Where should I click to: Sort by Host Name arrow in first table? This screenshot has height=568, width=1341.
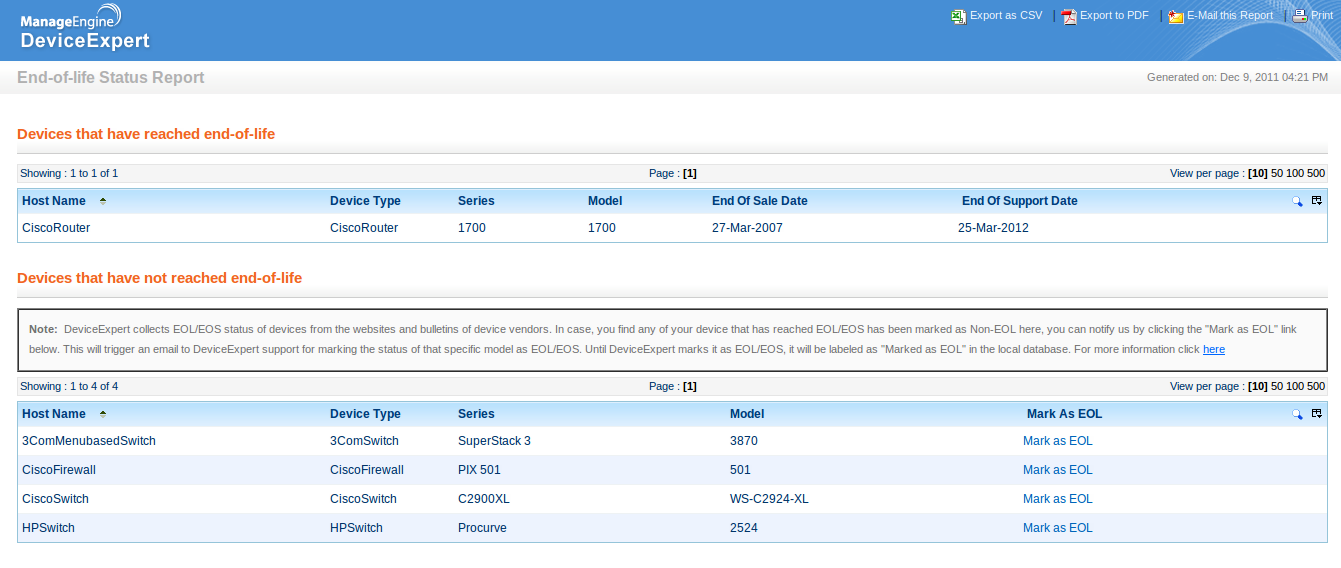pos(102,201)
